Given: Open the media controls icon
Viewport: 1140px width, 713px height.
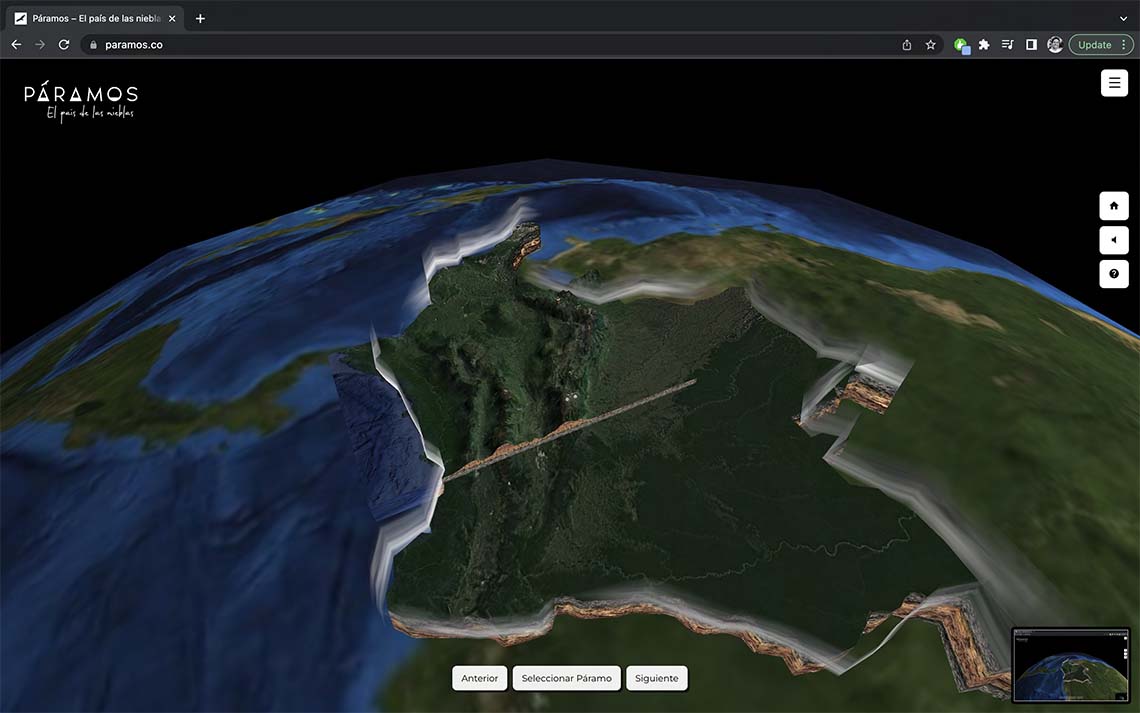Looking at the screenshot, I should click(x=1008, y=45).
